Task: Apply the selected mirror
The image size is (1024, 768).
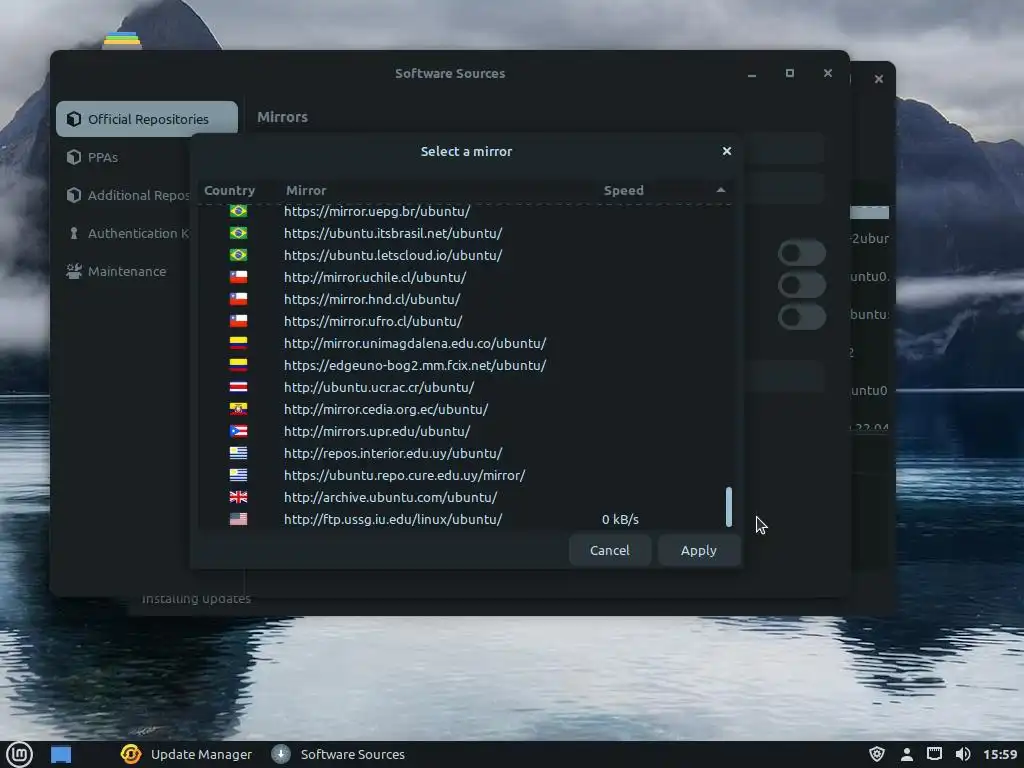Action: pyautogui.click(x=699, y=551)
